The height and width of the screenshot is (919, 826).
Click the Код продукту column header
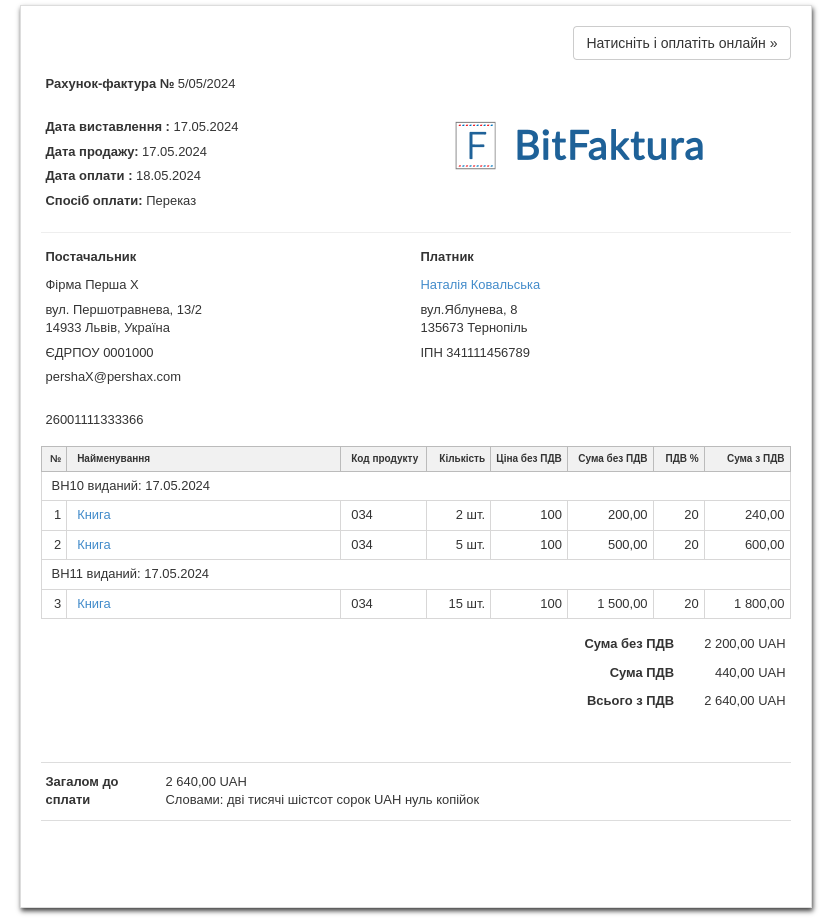[x=384, y=459]
